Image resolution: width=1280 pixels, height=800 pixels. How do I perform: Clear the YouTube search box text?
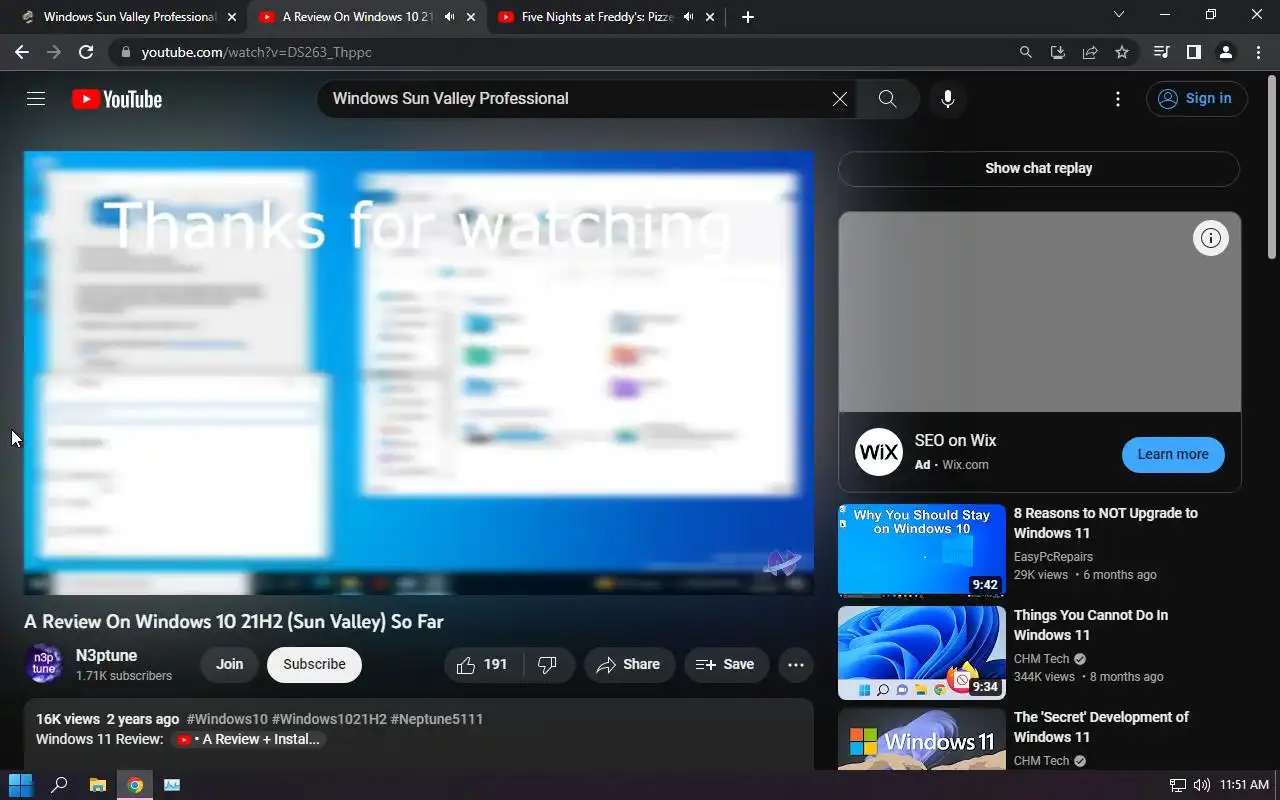[840, 99]
